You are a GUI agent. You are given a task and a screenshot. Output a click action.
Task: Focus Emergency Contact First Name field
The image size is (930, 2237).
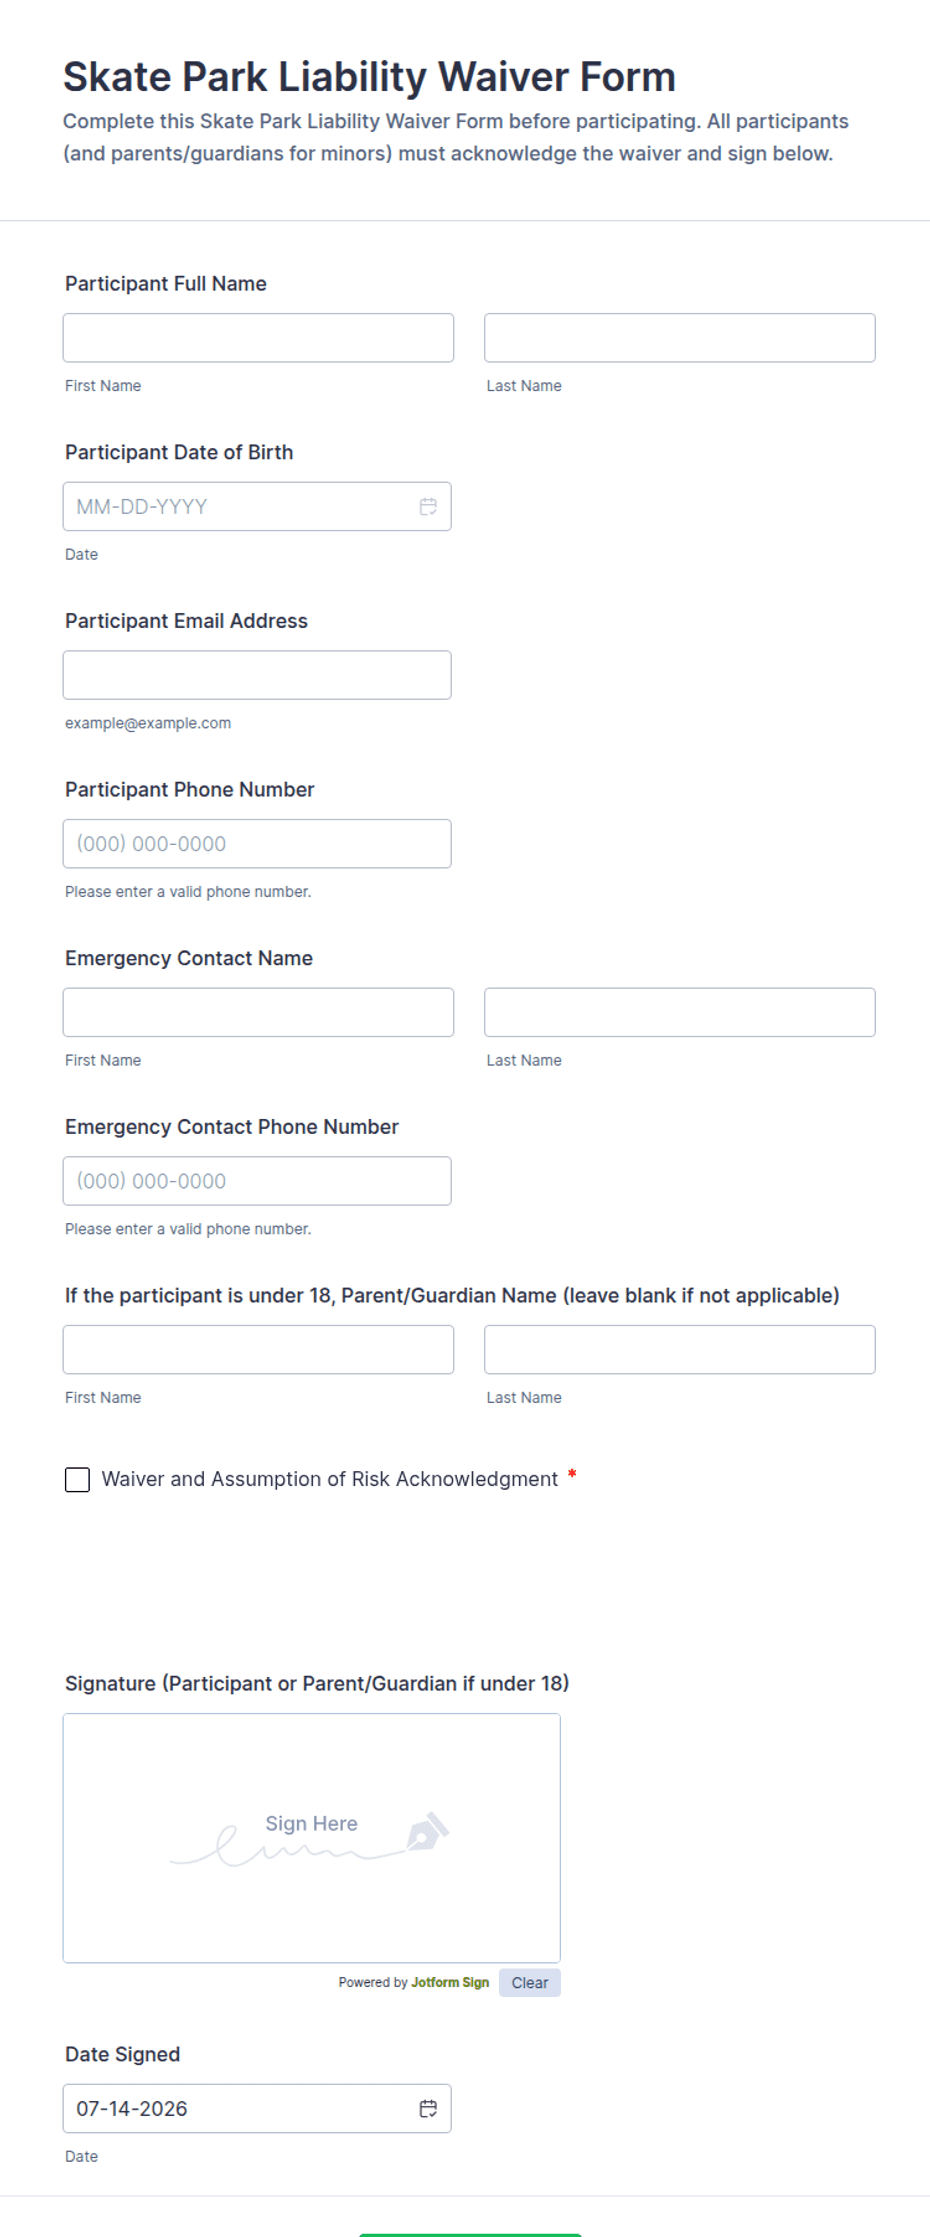[x=258, y=1012]
